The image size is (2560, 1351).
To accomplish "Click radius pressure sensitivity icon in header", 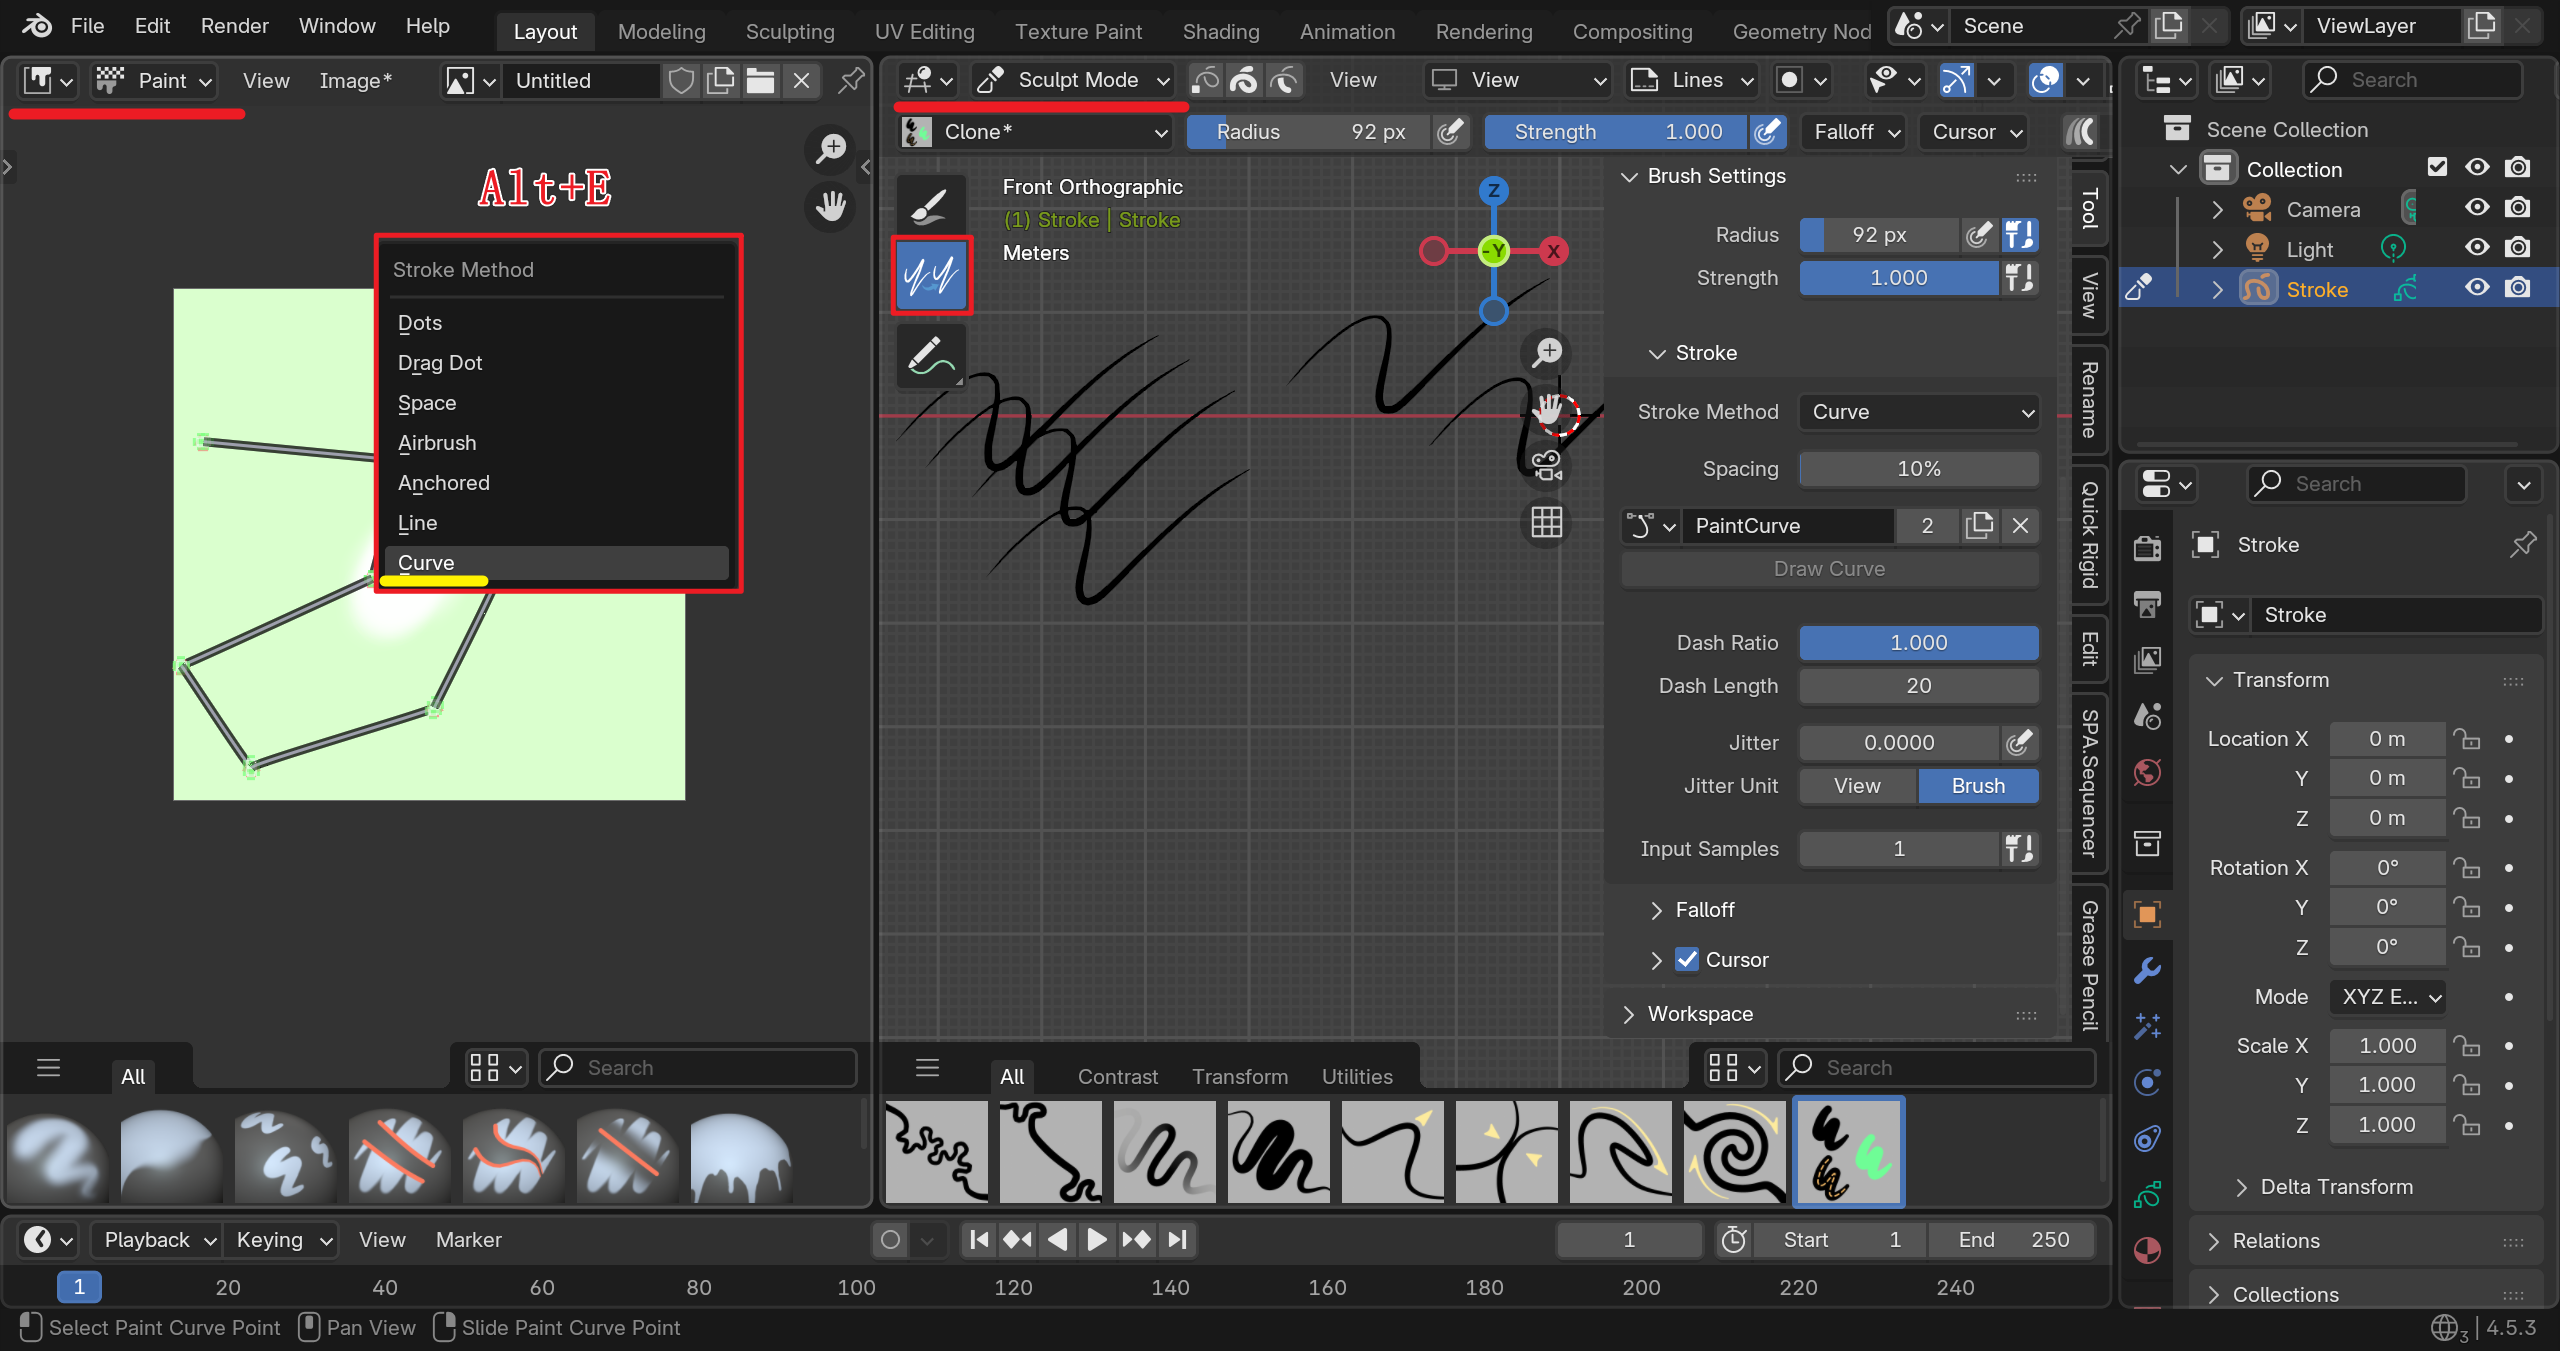I will [x=1449, y=132].
